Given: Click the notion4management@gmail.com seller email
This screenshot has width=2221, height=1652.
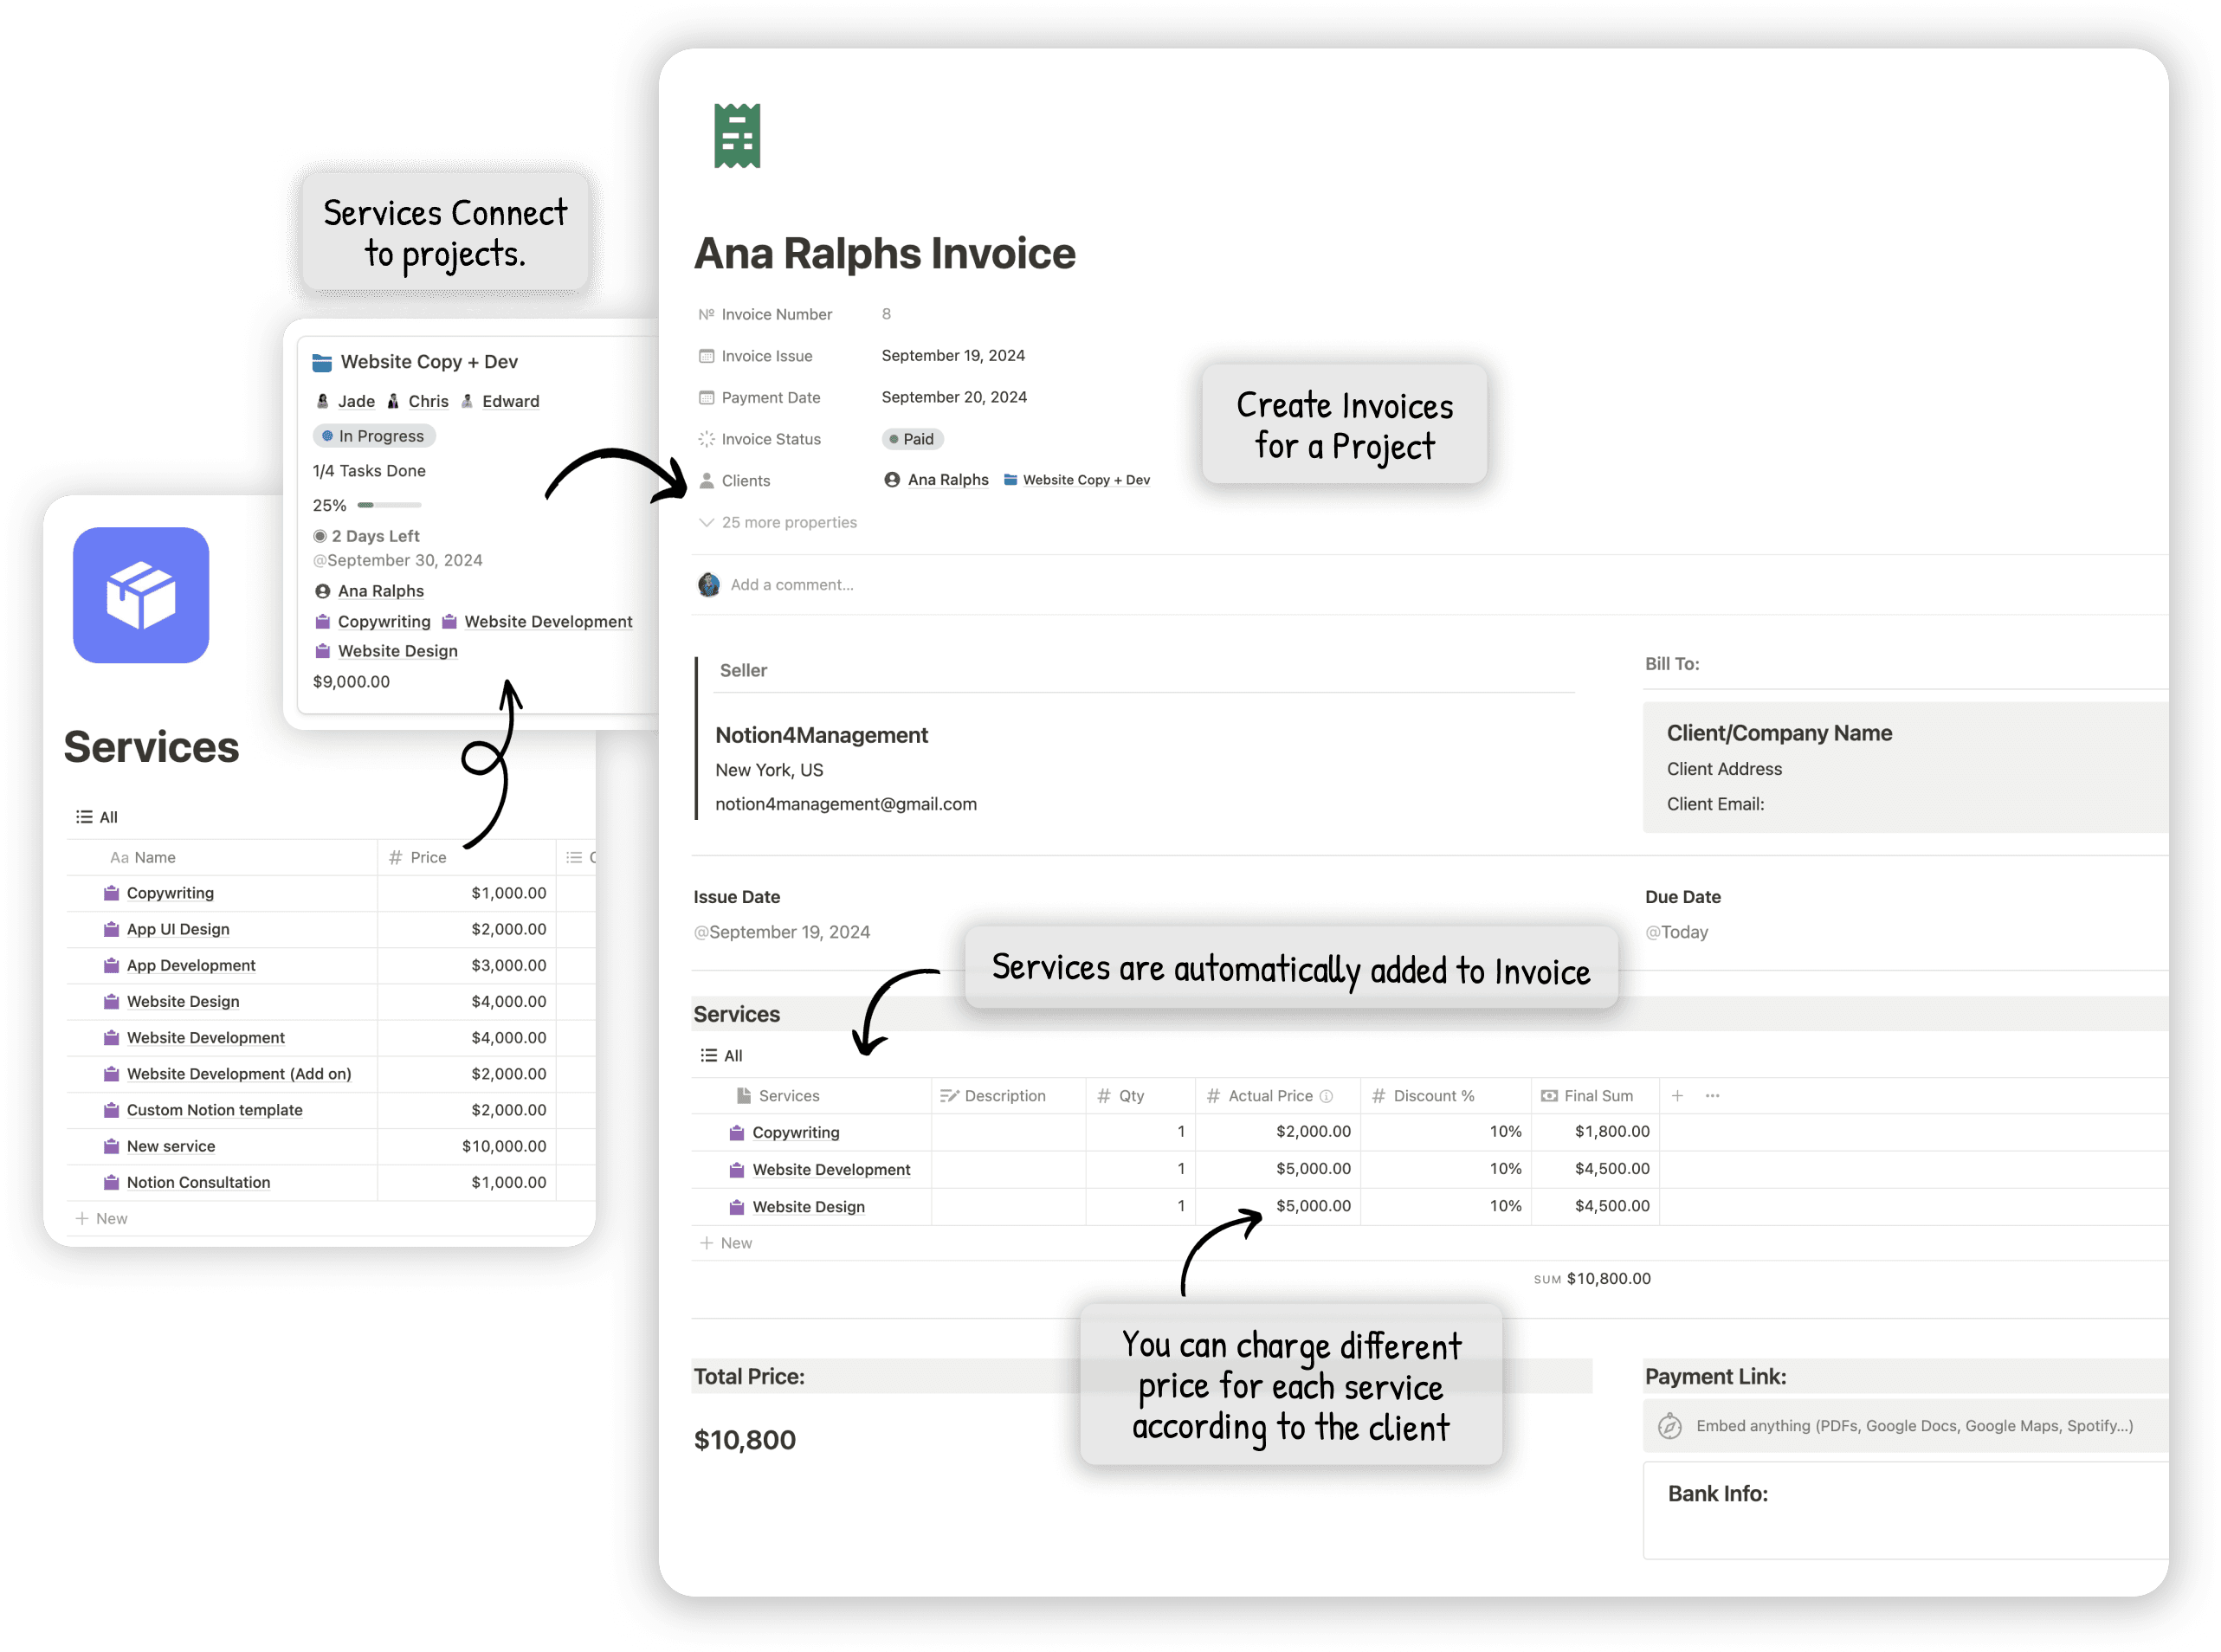Looking at the screenshot, I should click(845, 804).
